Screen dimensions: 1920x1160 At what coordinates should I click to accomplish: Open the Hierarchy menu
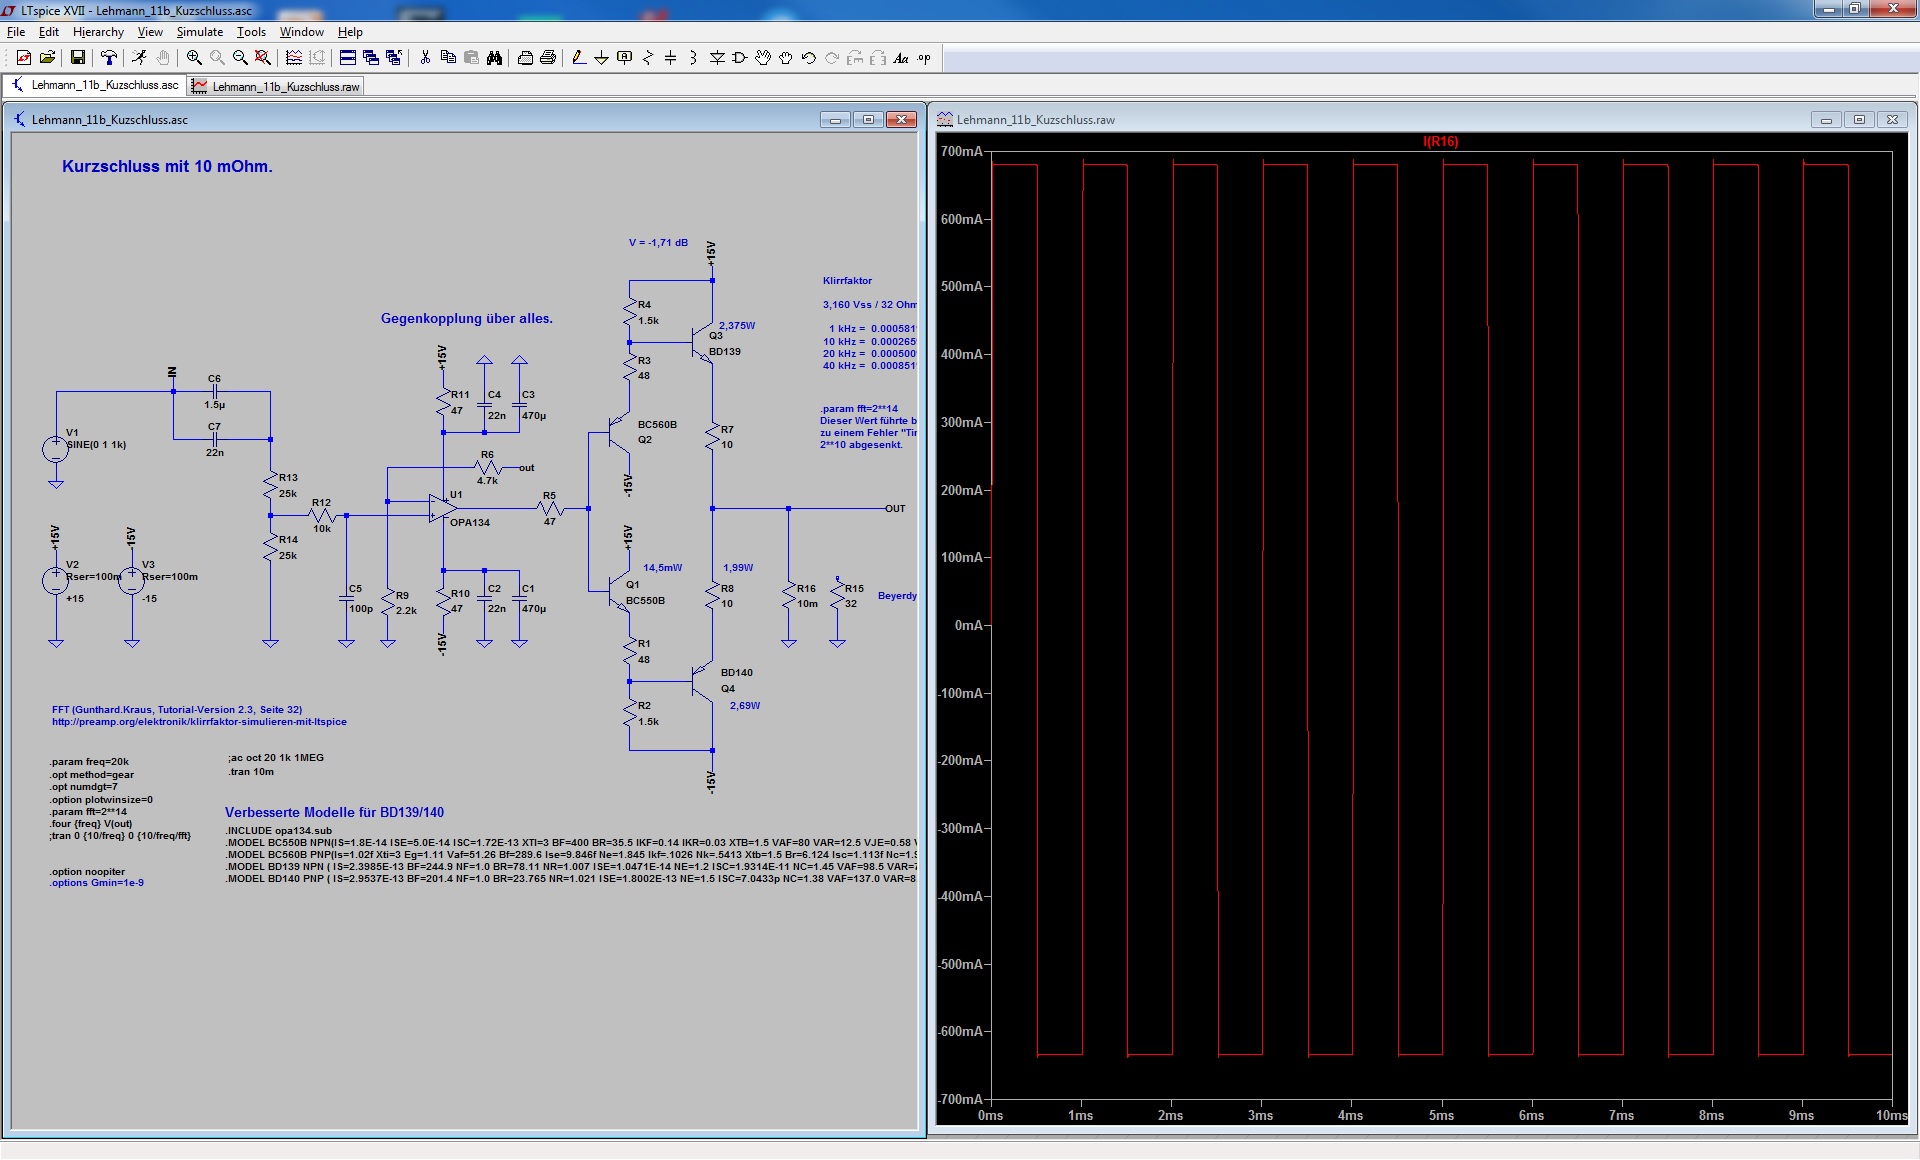(x=98, y=32)
